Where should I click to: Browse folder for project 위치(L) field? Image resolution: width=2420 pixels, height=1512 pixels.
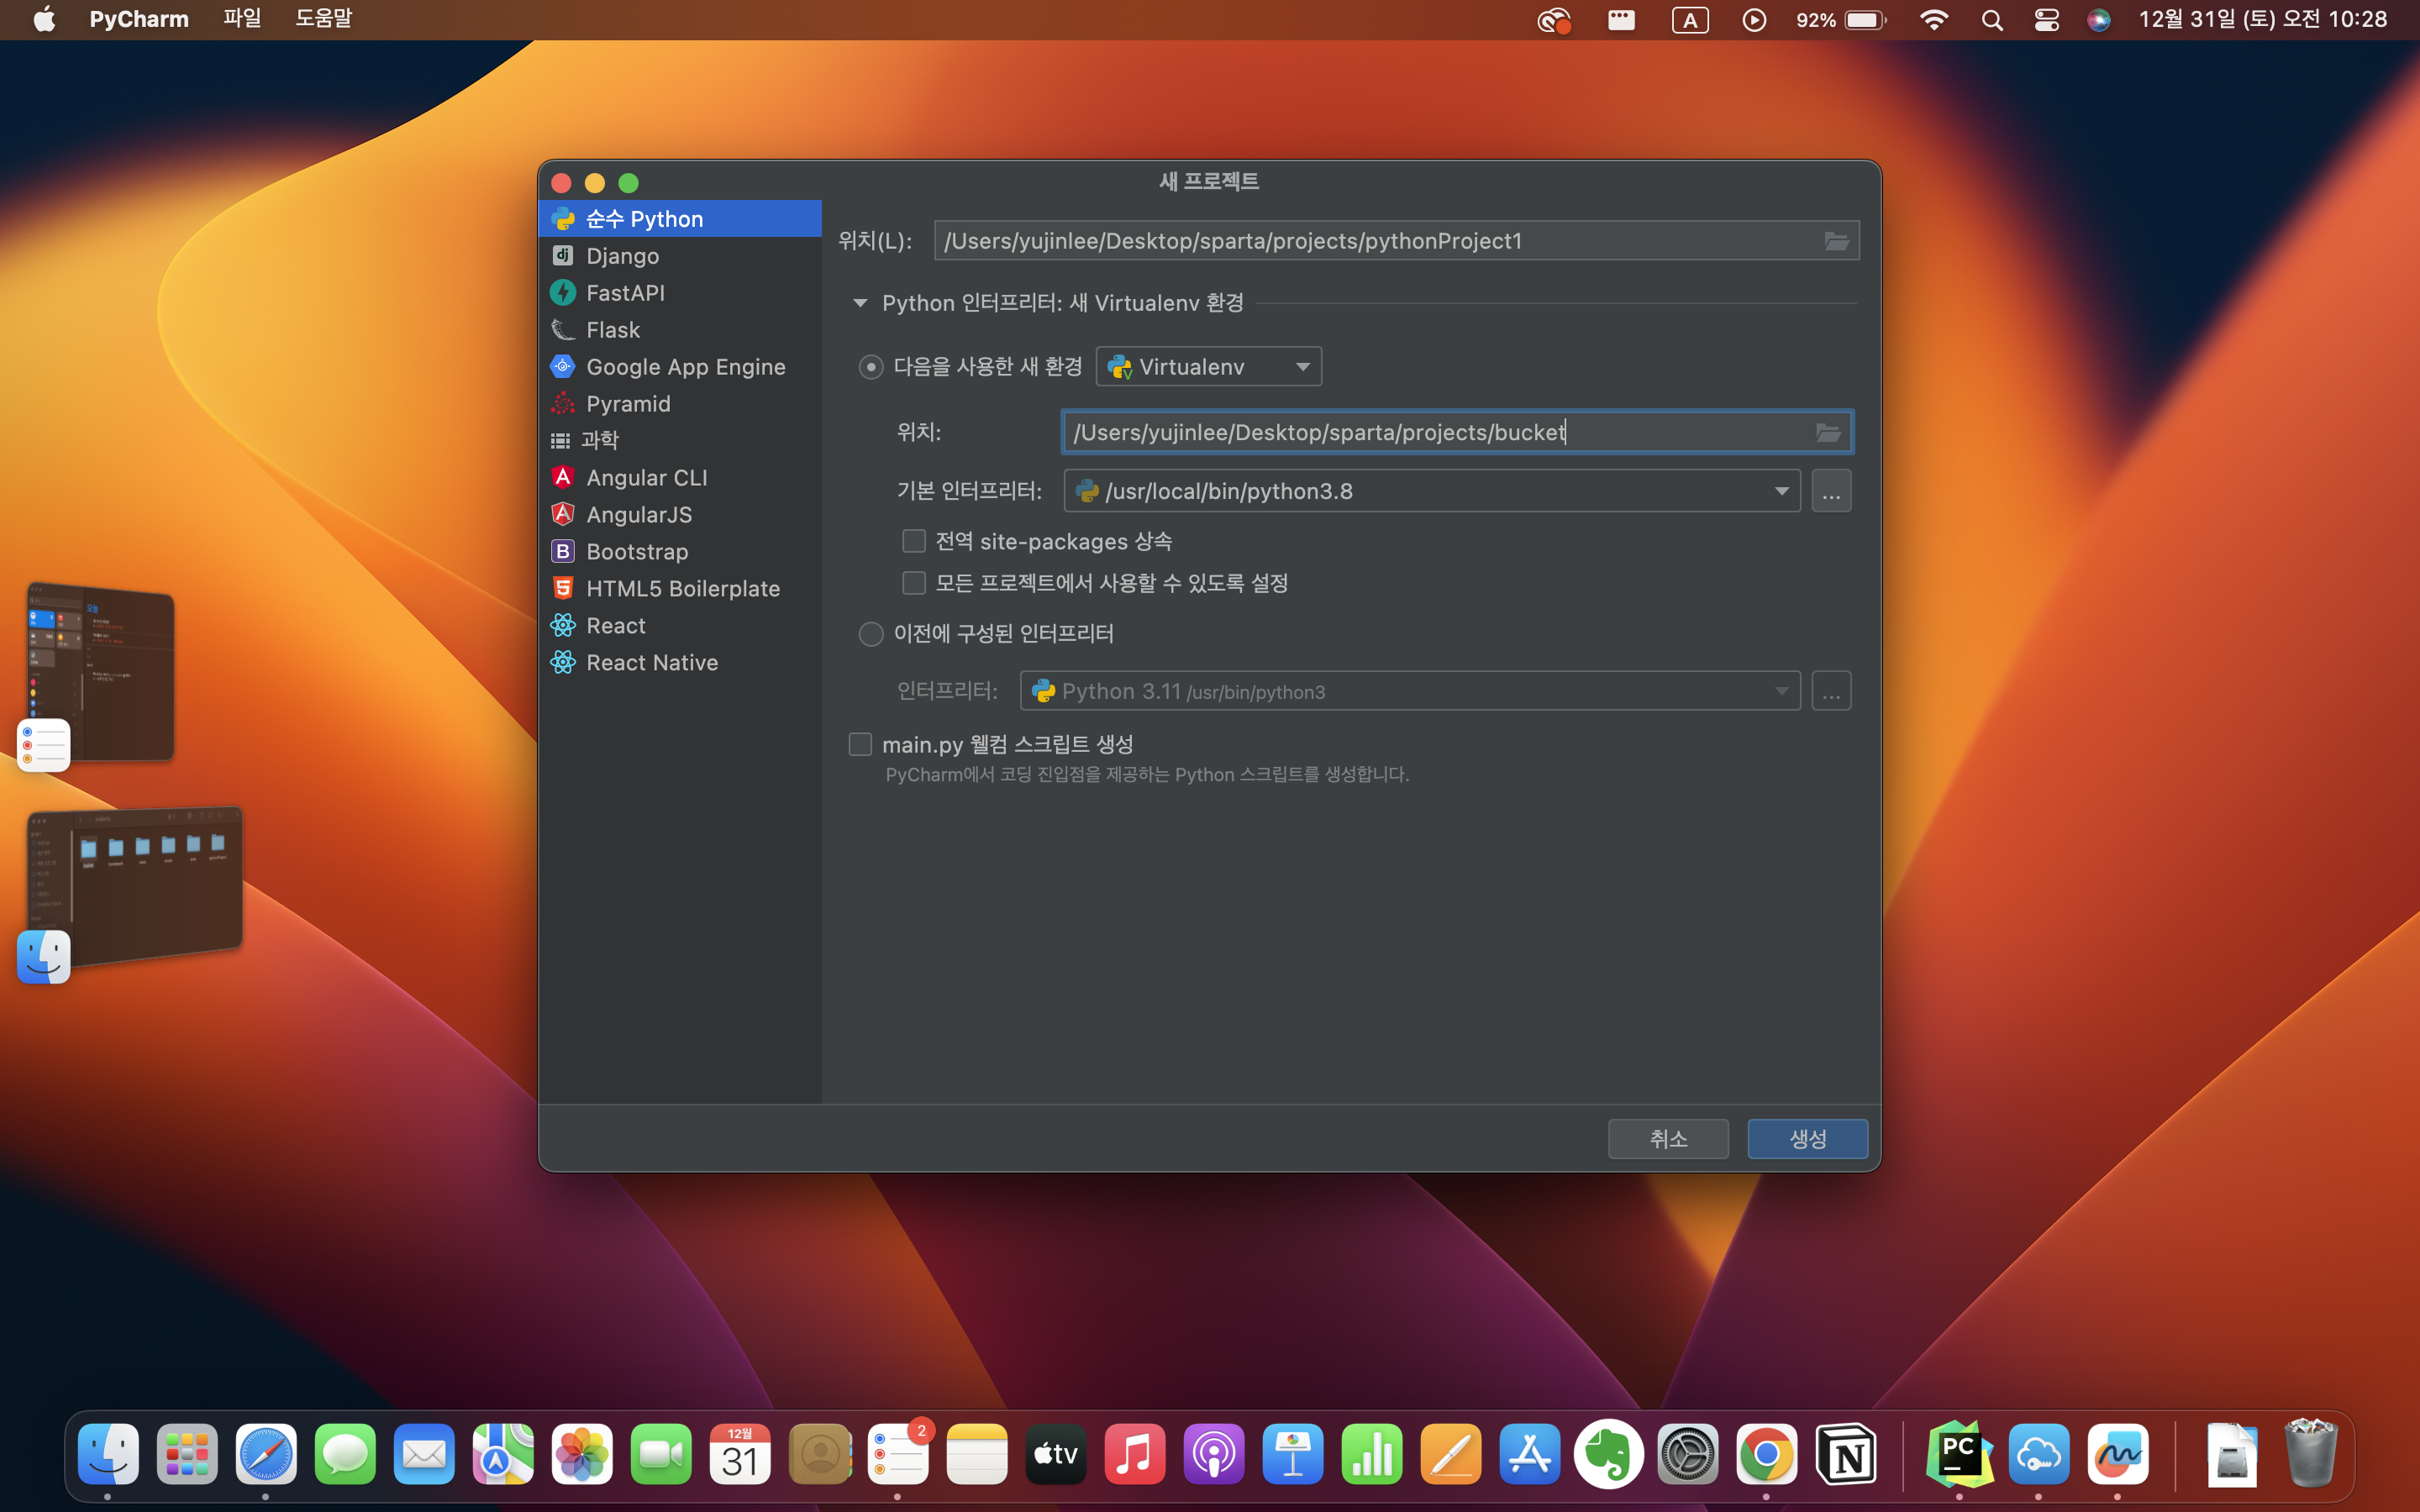pos(1837,241)
